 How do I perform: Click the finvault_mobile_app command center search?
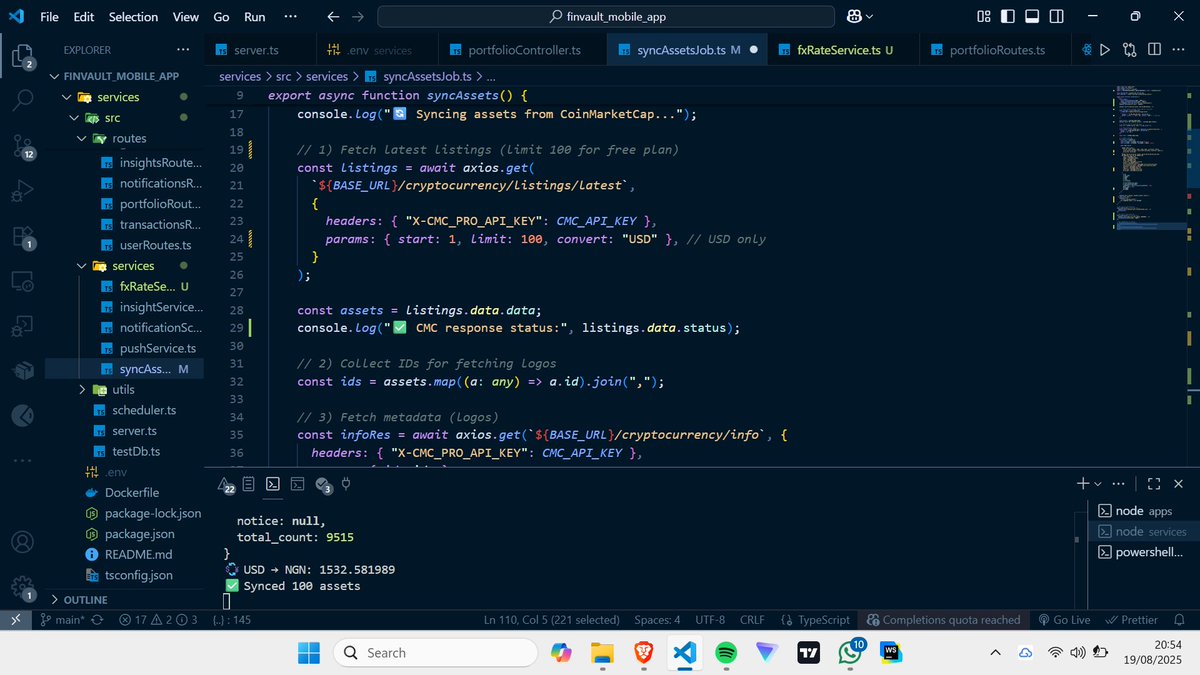[606, 17]
